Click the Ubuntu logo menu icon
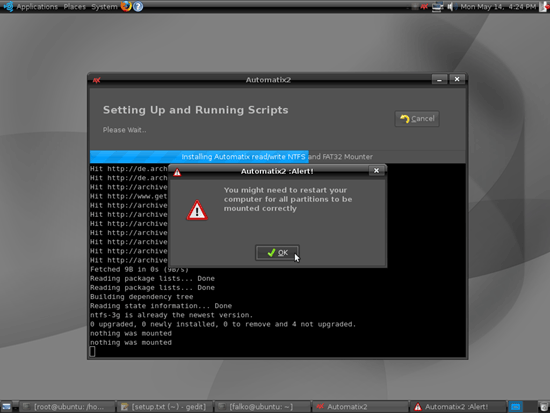 click(x=8, y=6)
